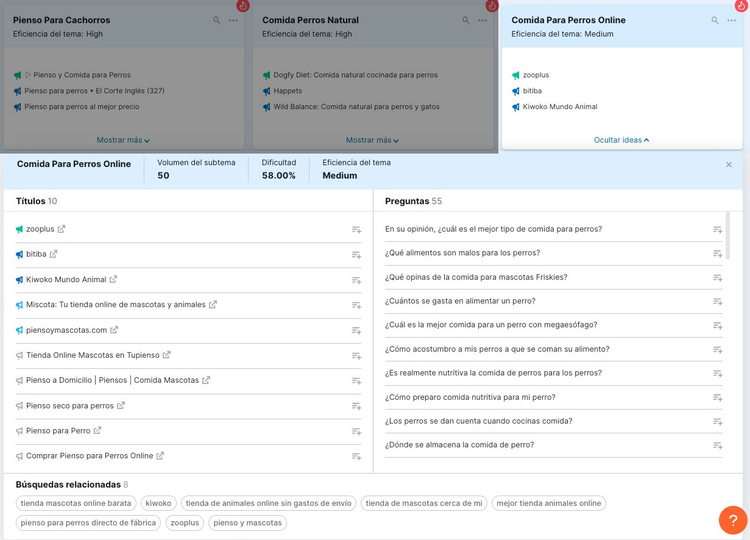Open Pienso seco para perros title
Image resolution: width=750 pixels, height=540 pixels.
point(70,406)
